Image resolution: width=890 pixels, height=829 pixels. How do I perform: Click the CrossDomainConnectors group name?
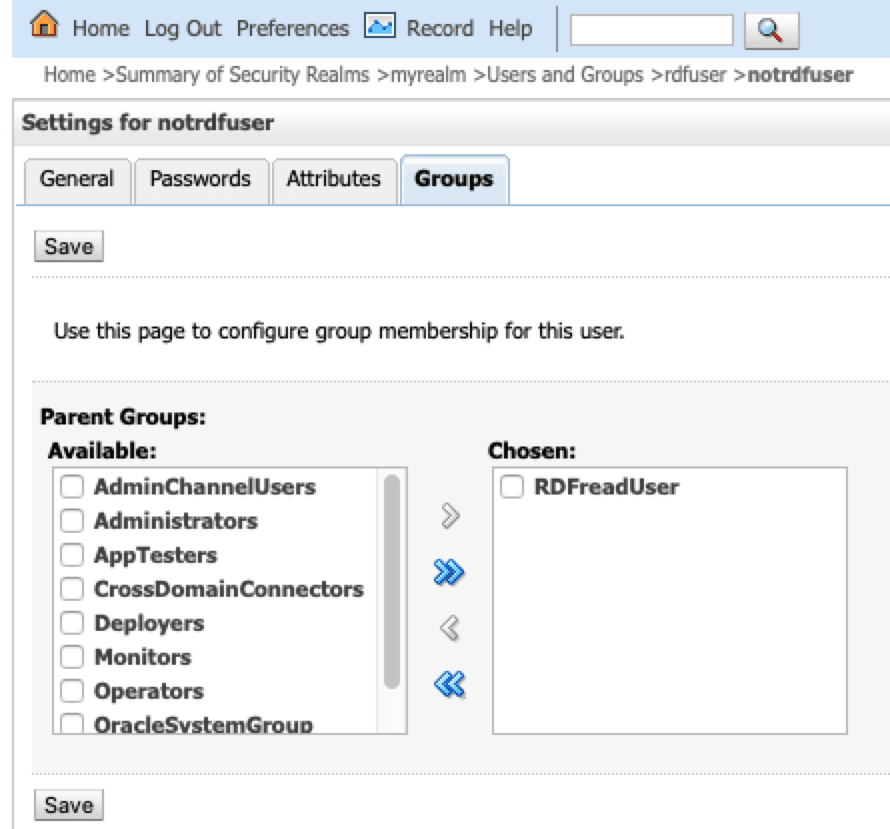click(x=229, y=589)
